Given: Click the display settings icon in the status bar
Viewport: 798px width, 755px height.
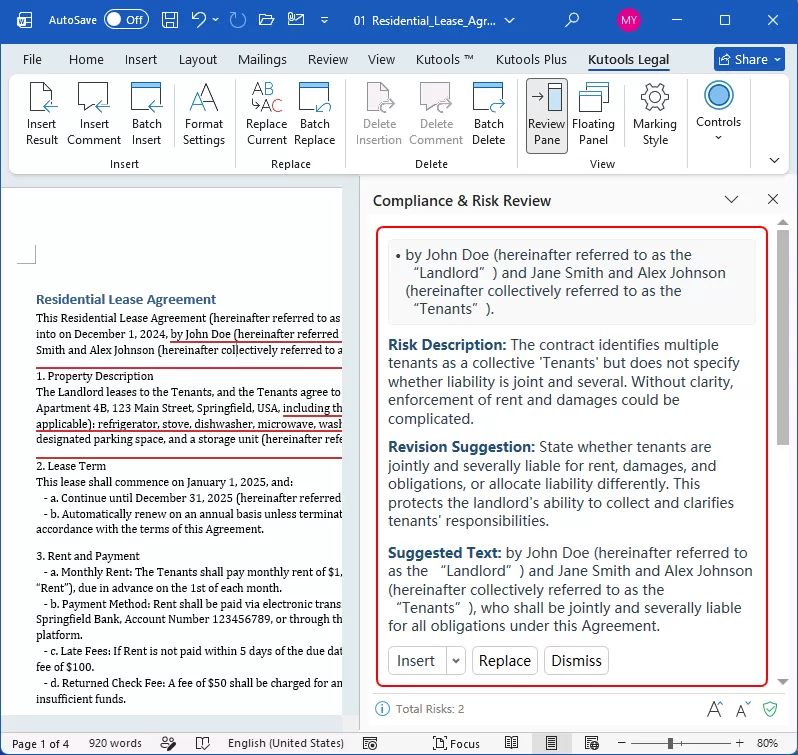Looking at the screenshot, I should click(x=370, y=743).
